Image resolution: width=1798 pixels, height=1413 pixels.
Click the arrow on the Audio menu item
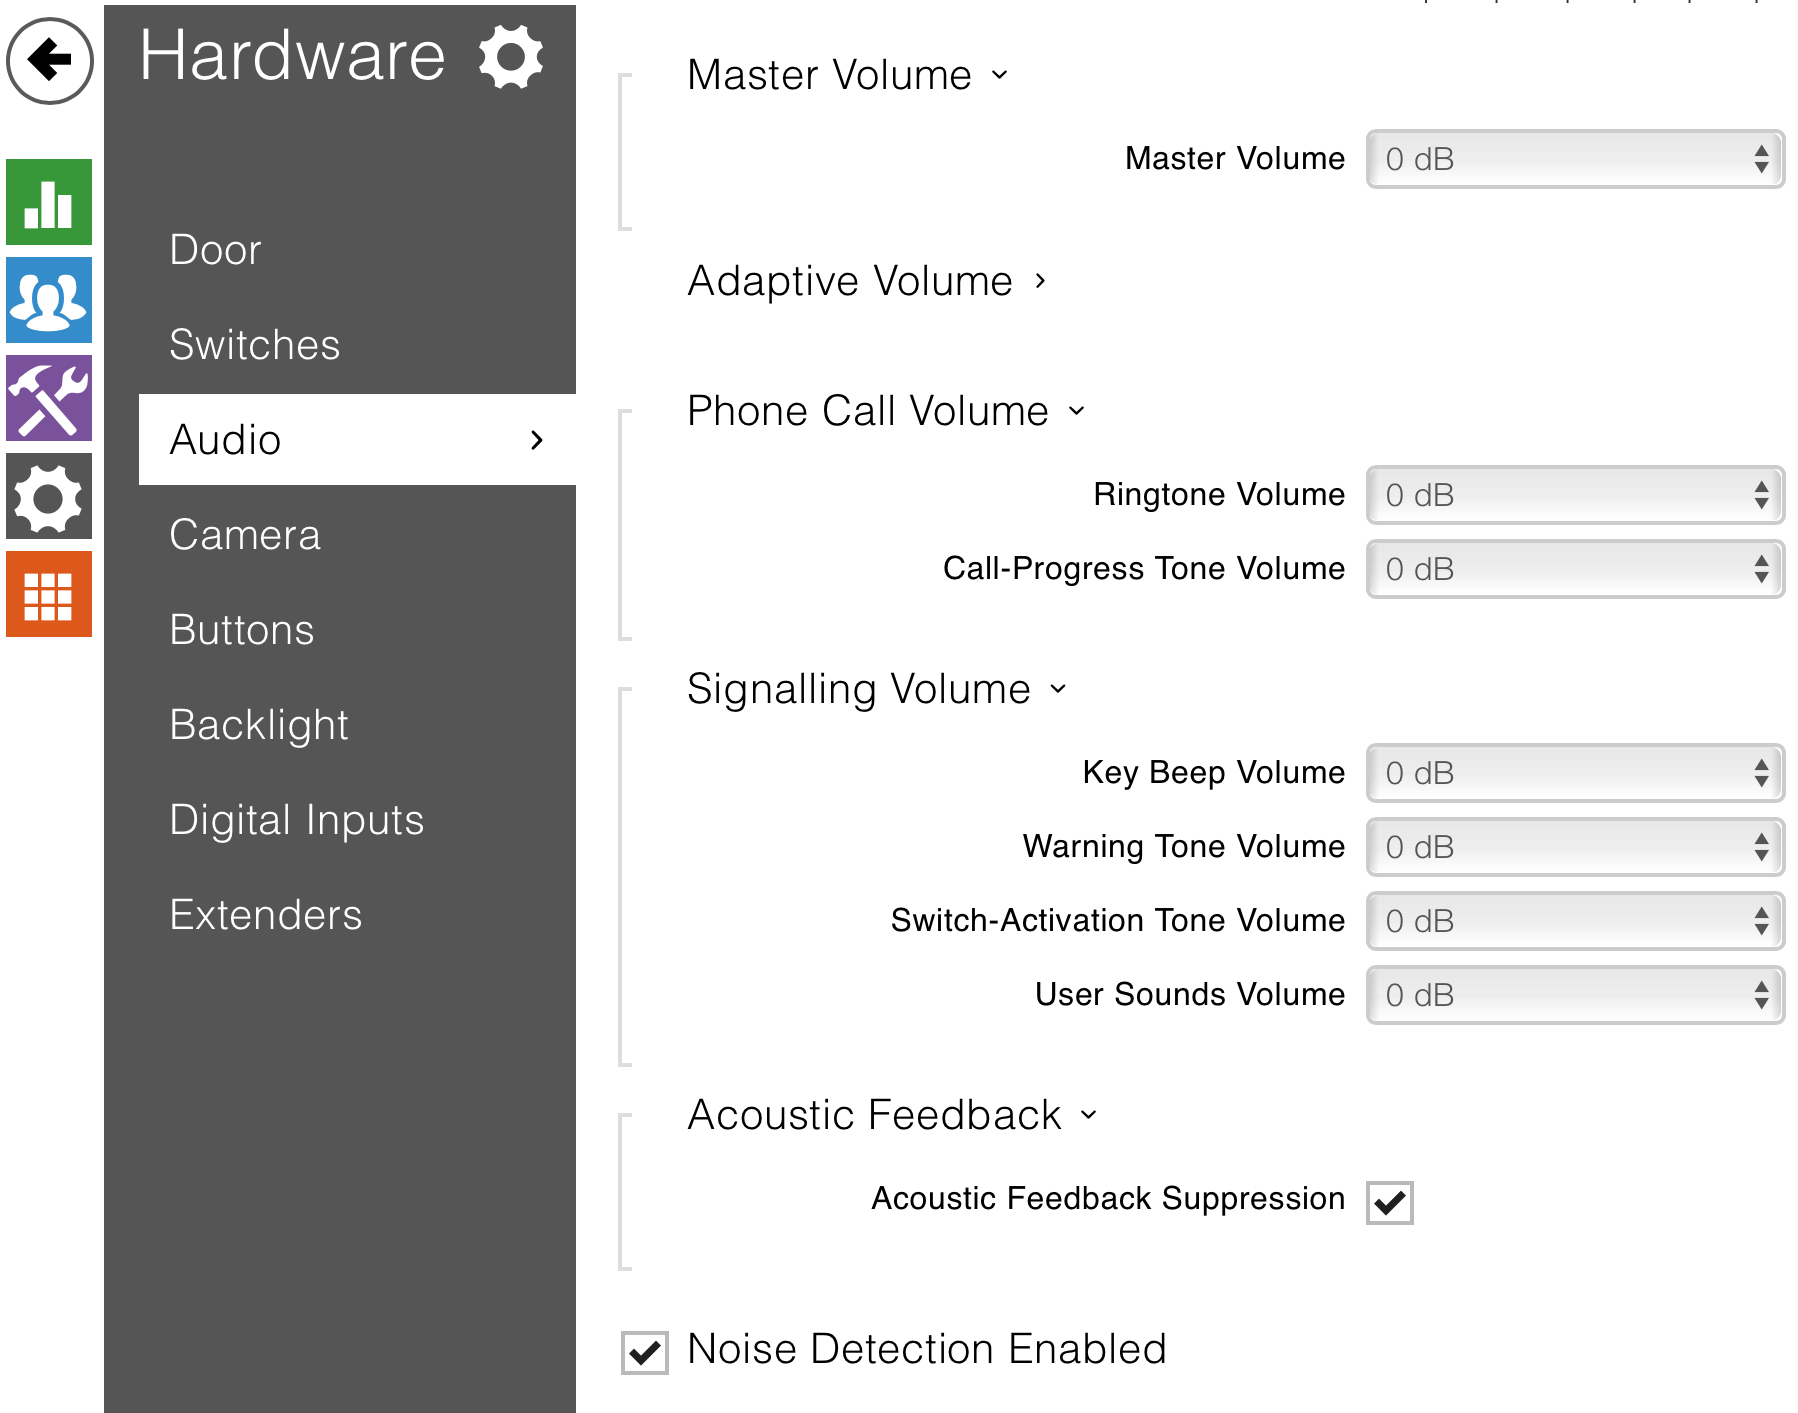tap(537, 440)
